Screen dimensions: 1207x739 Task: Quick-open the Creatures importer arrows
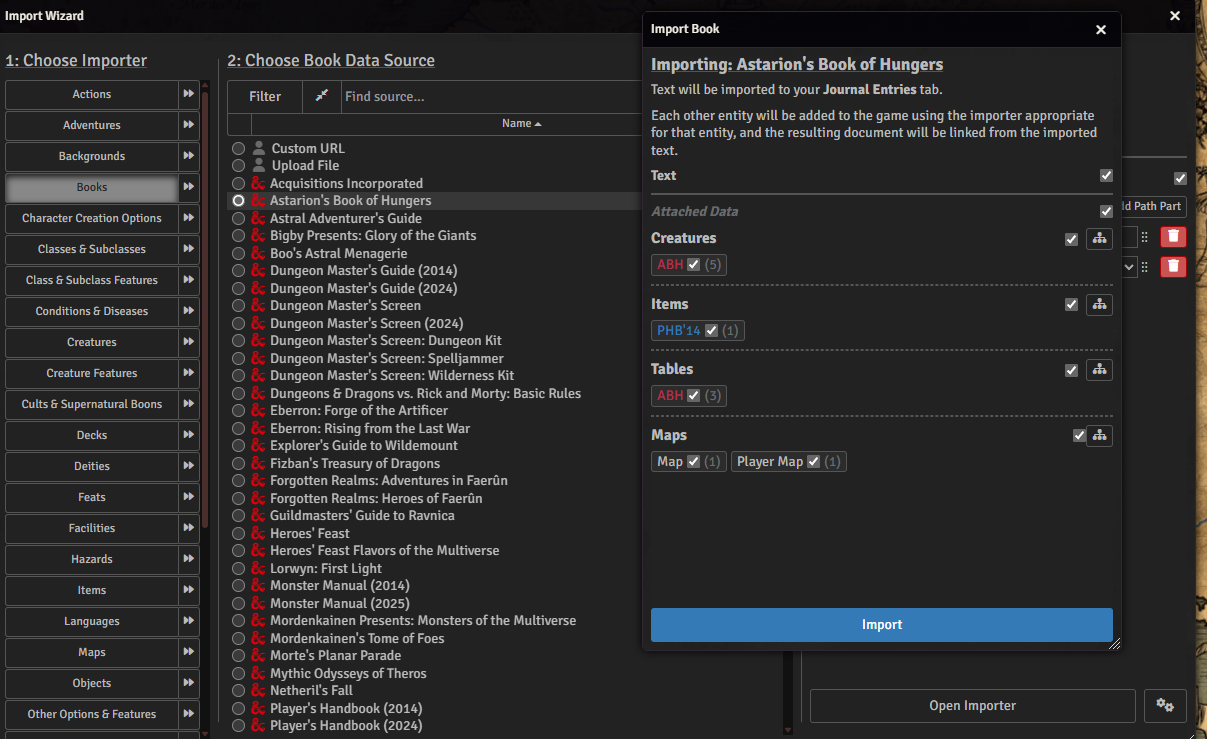pos(188,342)
